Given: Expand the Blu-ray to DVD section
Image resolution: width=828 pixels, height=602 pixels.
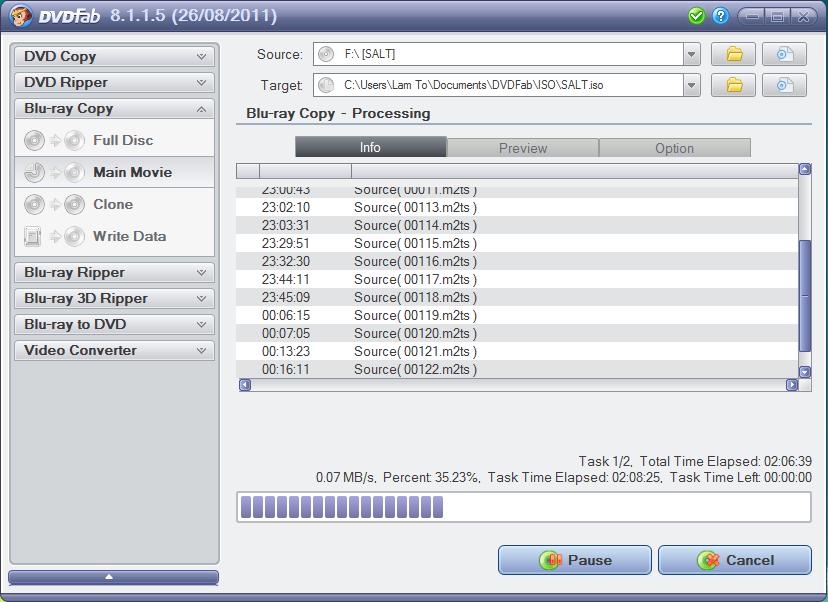Looking at the screenshot, I should click(114, 324).
